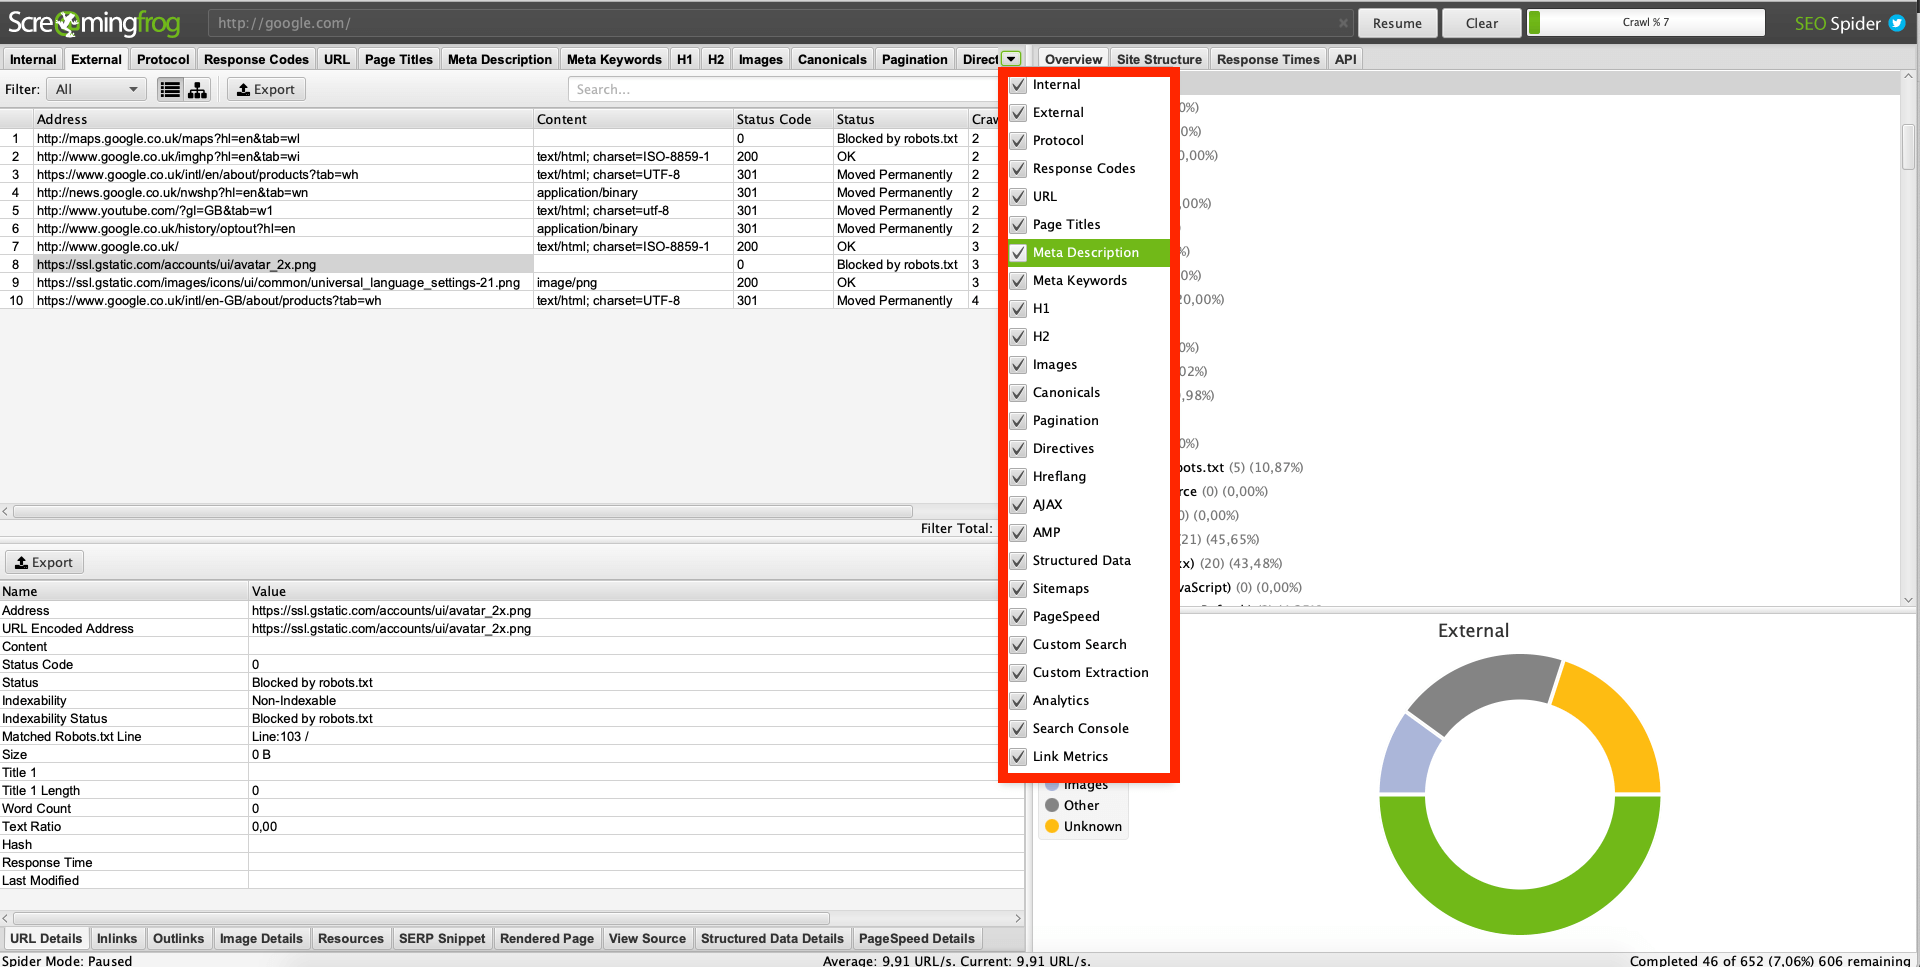Open the Site Structure tab
Viewport: 1920px width, 967px height.
[x=1159, y=59]
